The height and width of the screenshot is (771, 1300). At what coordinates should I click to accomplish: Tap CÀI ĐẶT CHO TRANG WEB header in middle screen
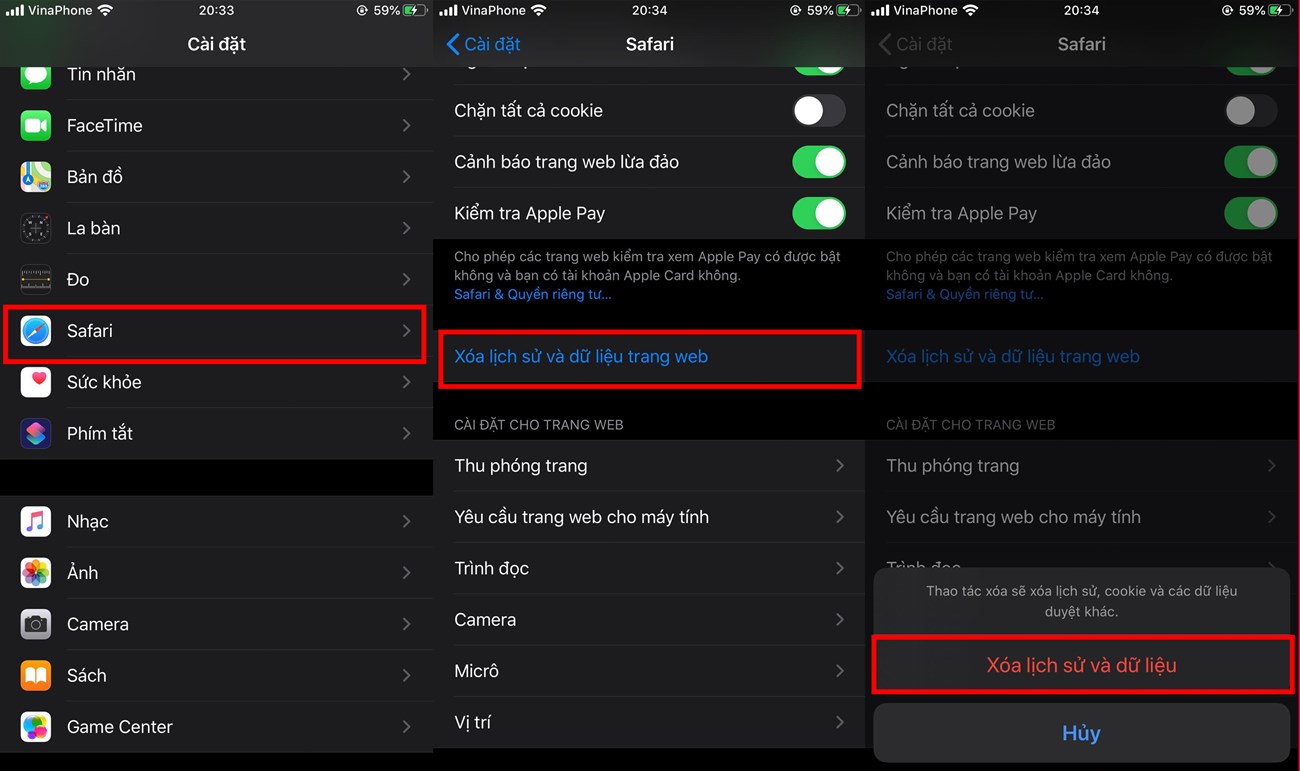[539, 425]
